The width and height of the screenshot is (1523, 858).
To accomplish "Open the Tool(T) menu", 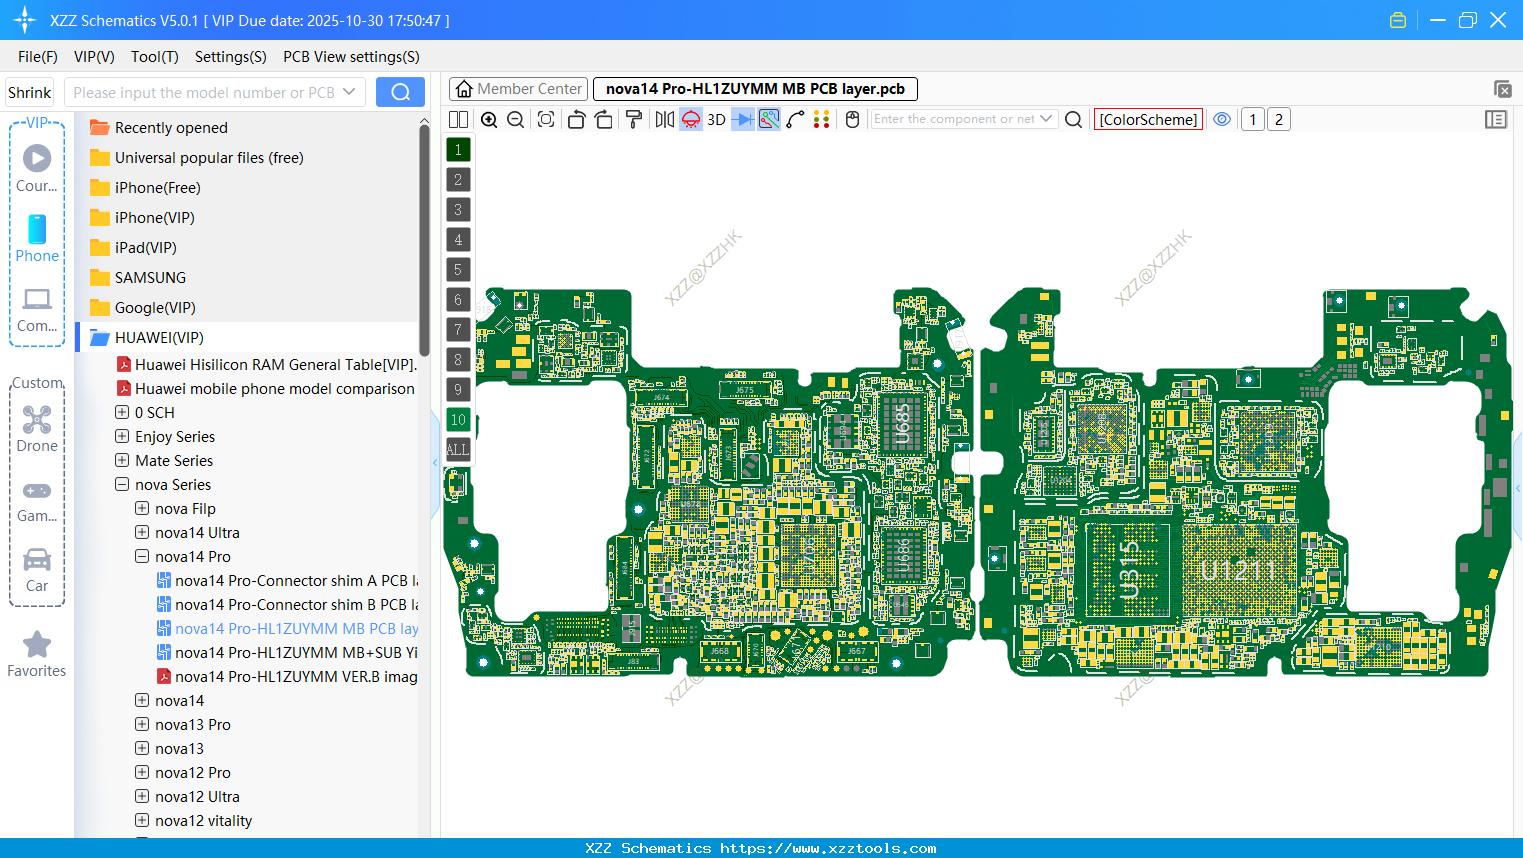I will [x=155, y=57].
